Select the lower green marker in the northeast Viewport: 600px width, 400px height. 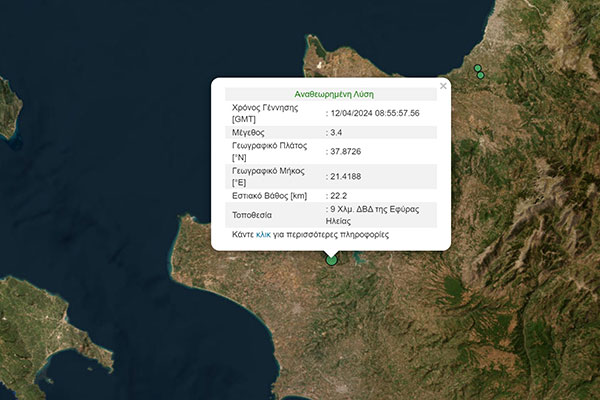(x=481, y=76)
